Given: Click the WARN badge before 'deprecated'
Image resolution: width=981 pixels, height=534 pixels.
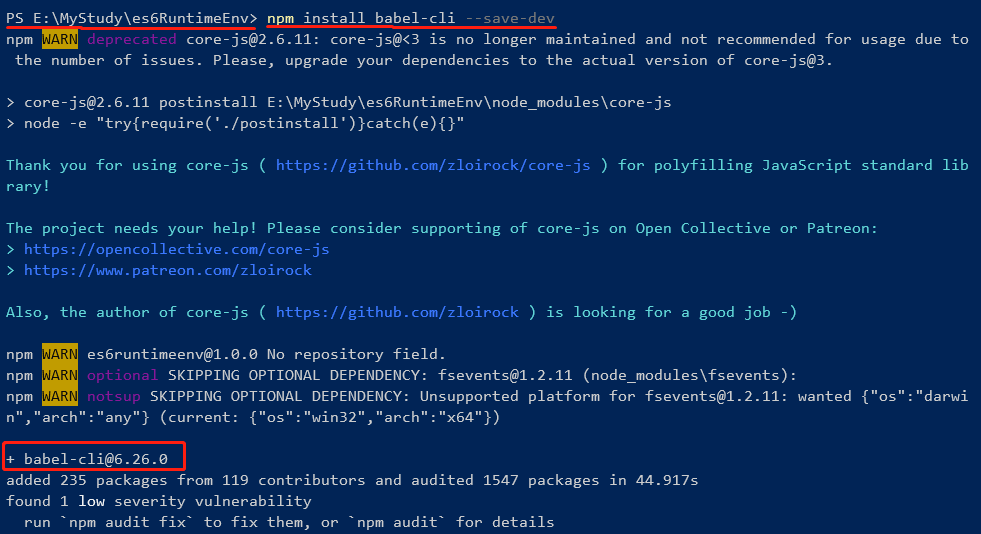Looking at the screenshot, I should point(59,39).
